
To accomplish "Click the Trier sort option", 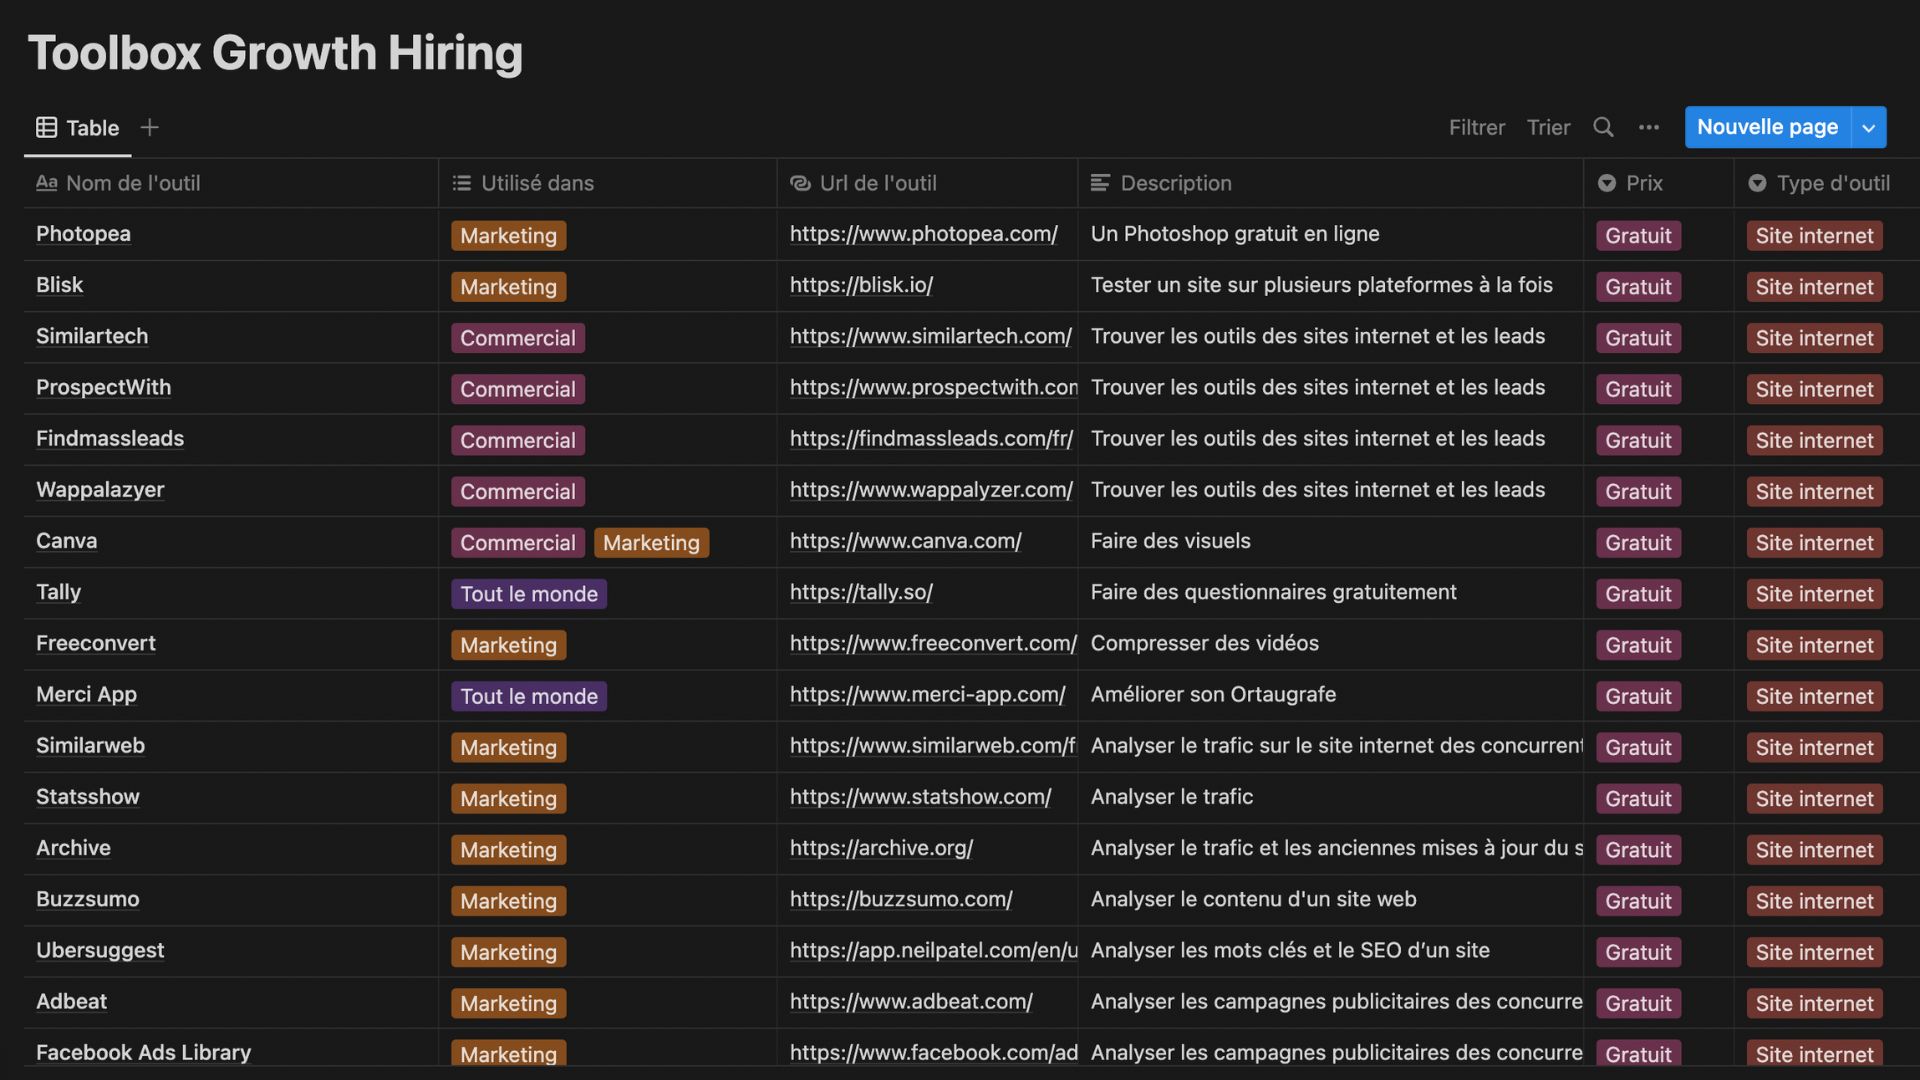I will point(1548,127).
